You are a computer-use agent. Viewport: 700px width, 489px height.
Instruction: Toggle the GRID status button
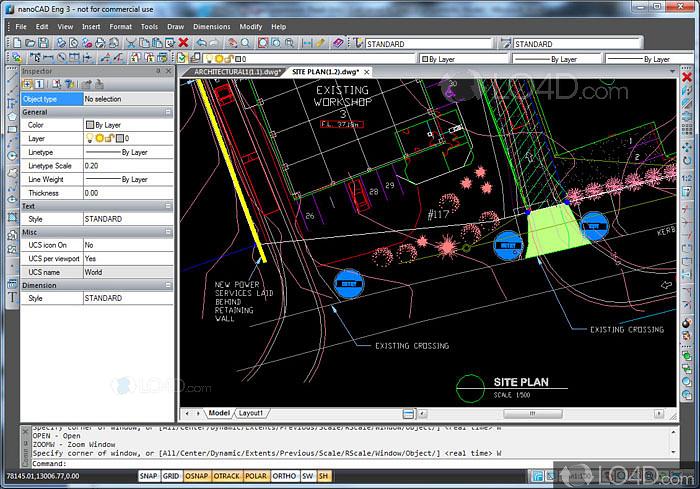pyautogui.click(x=173, y=476)
